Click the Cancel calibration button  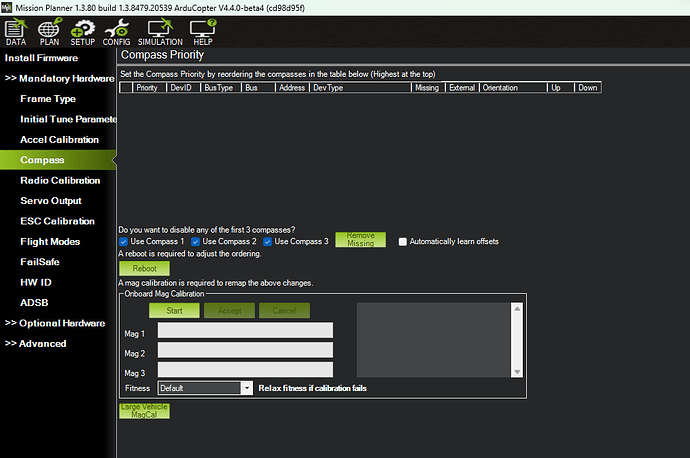[x=284, y=311]
